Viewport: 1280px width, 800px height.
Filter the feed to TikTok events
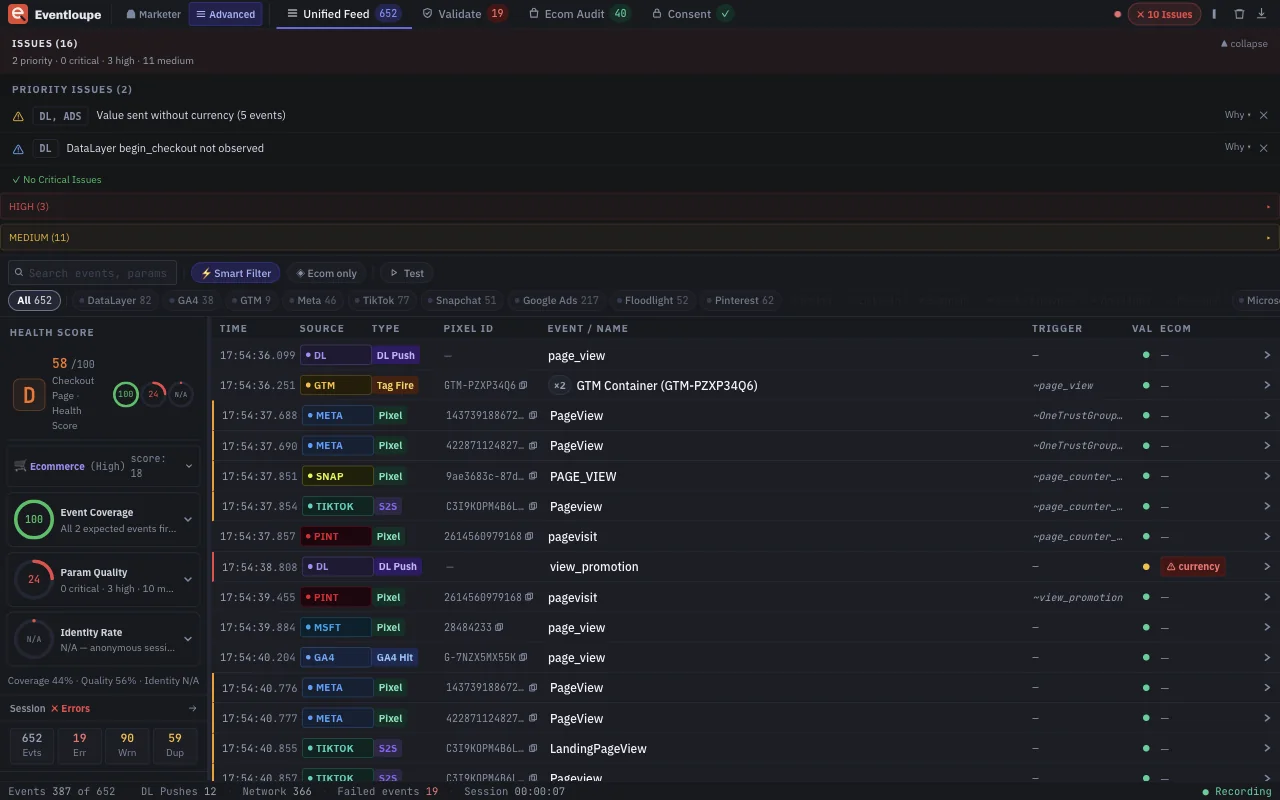coord(381,300)
